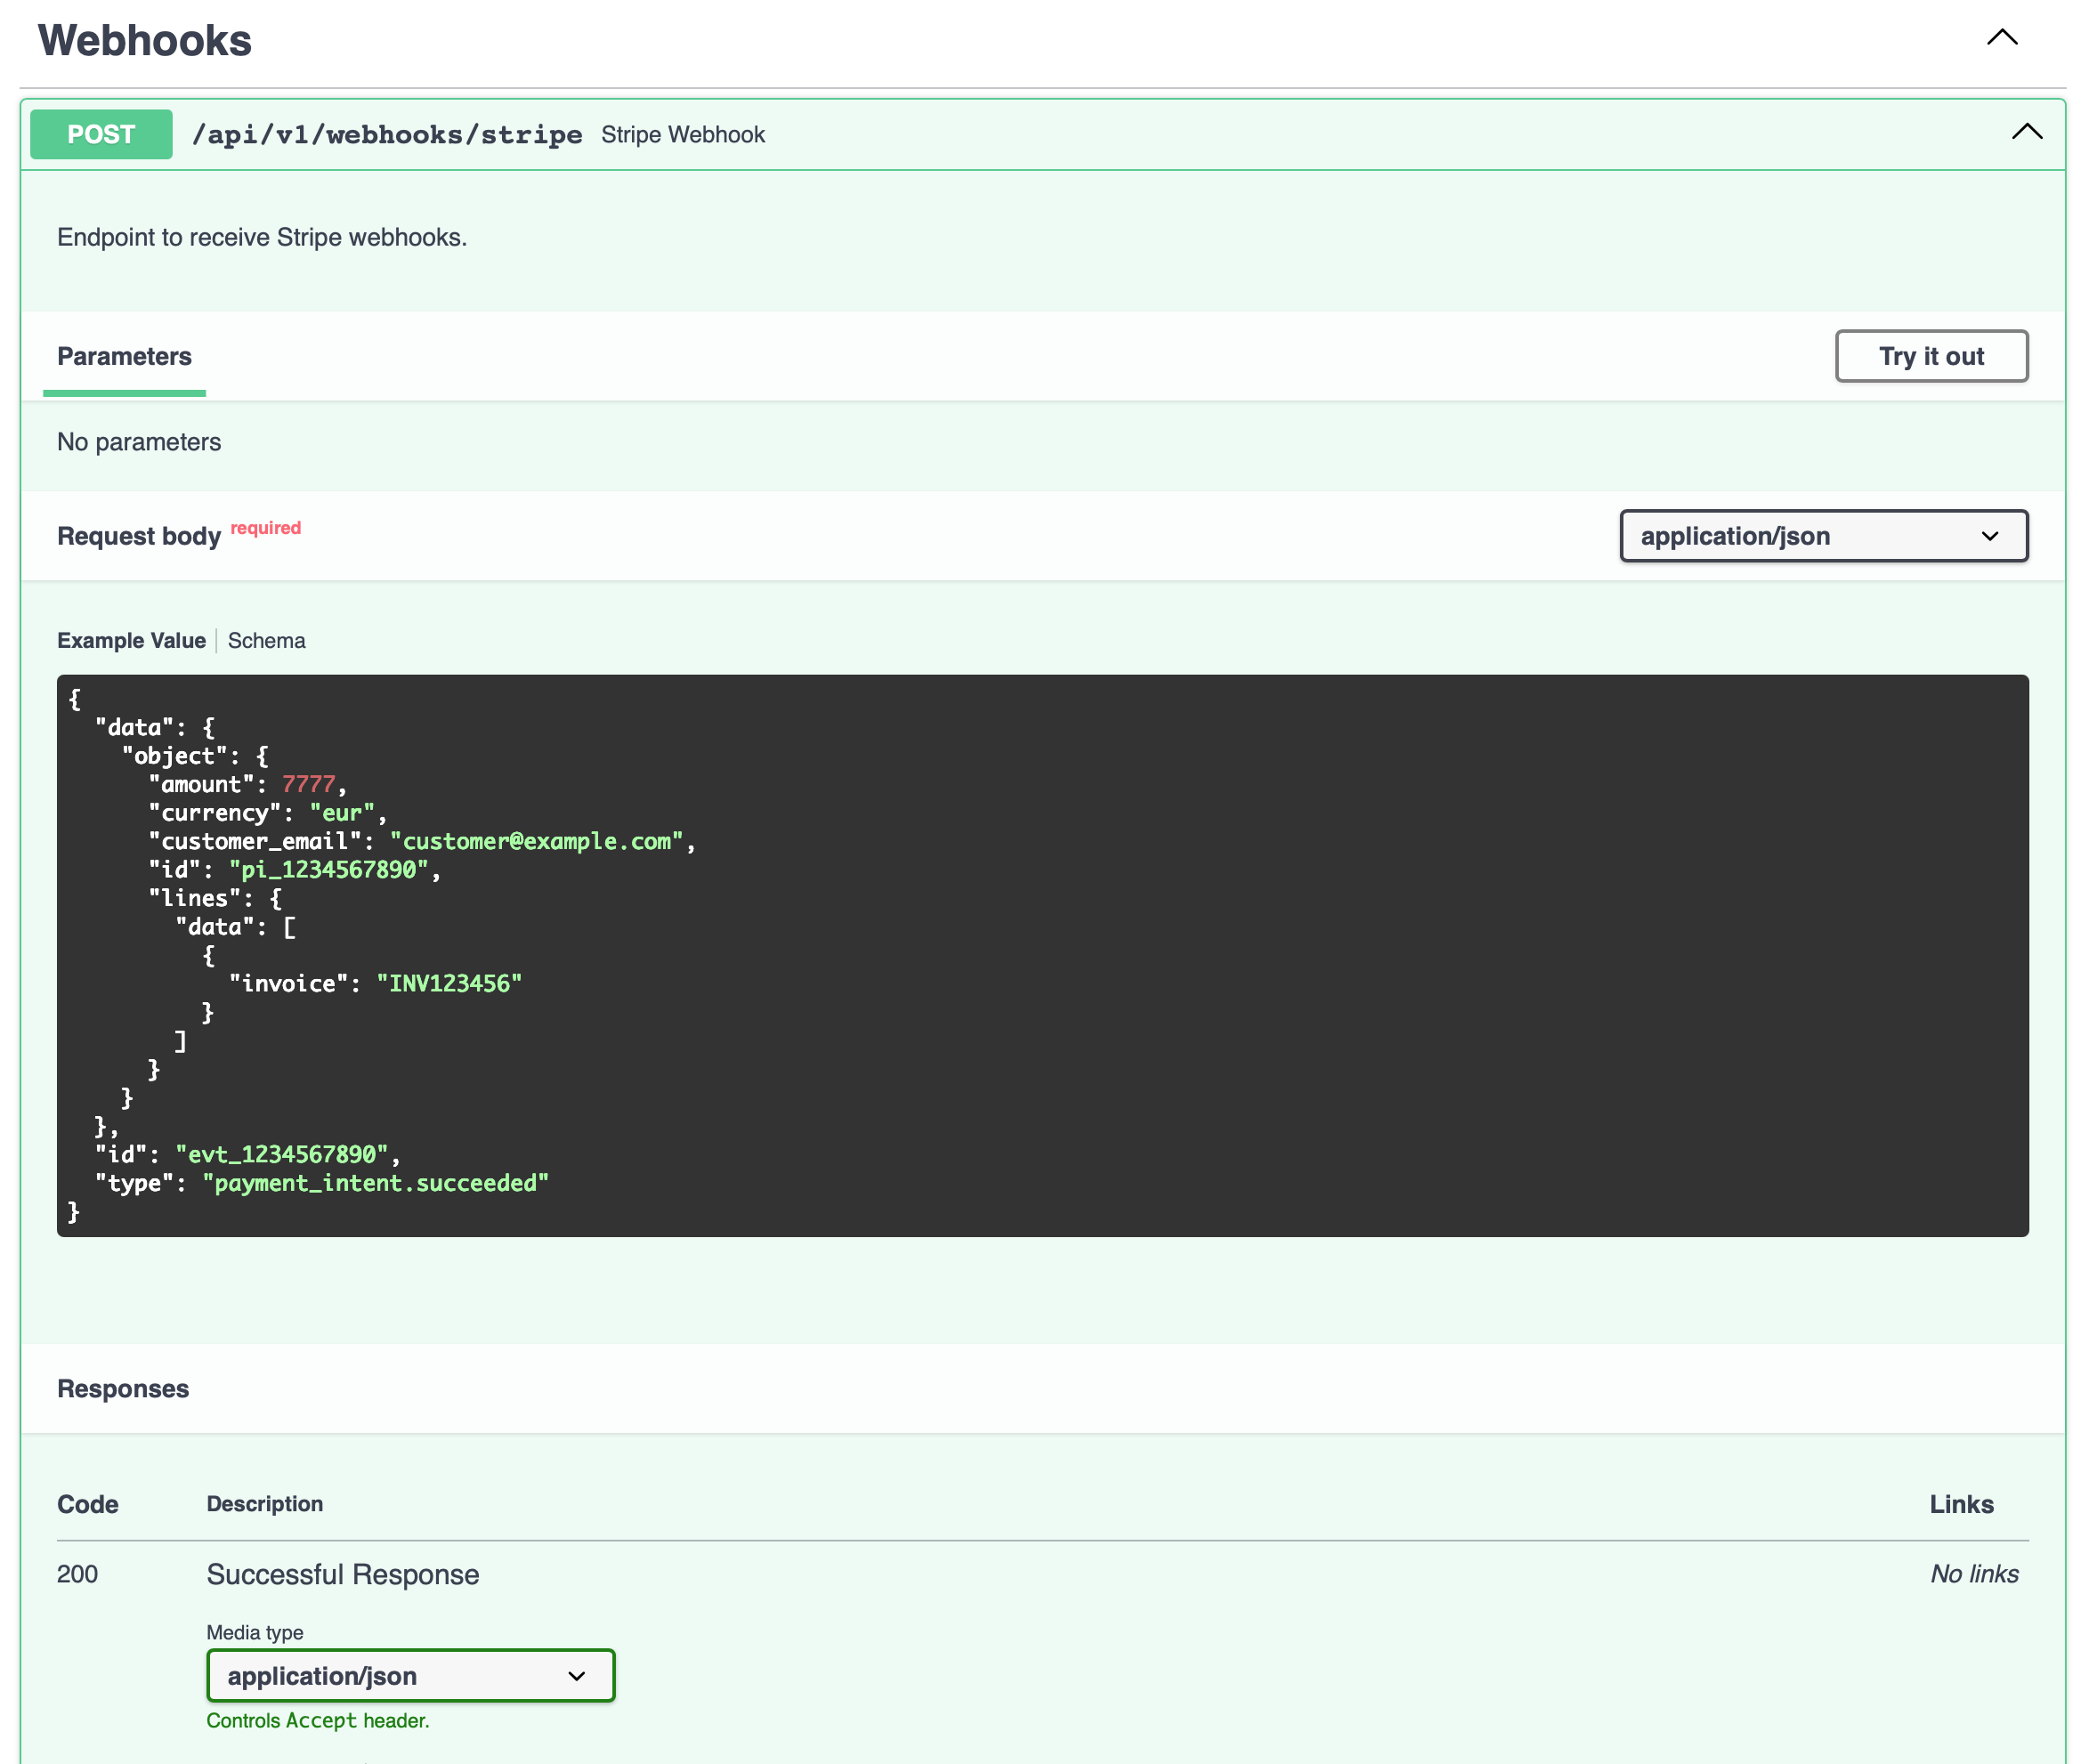Click the Responses section header
The width and height of the screenshot is (2097, 1764).
point(123,1388)
